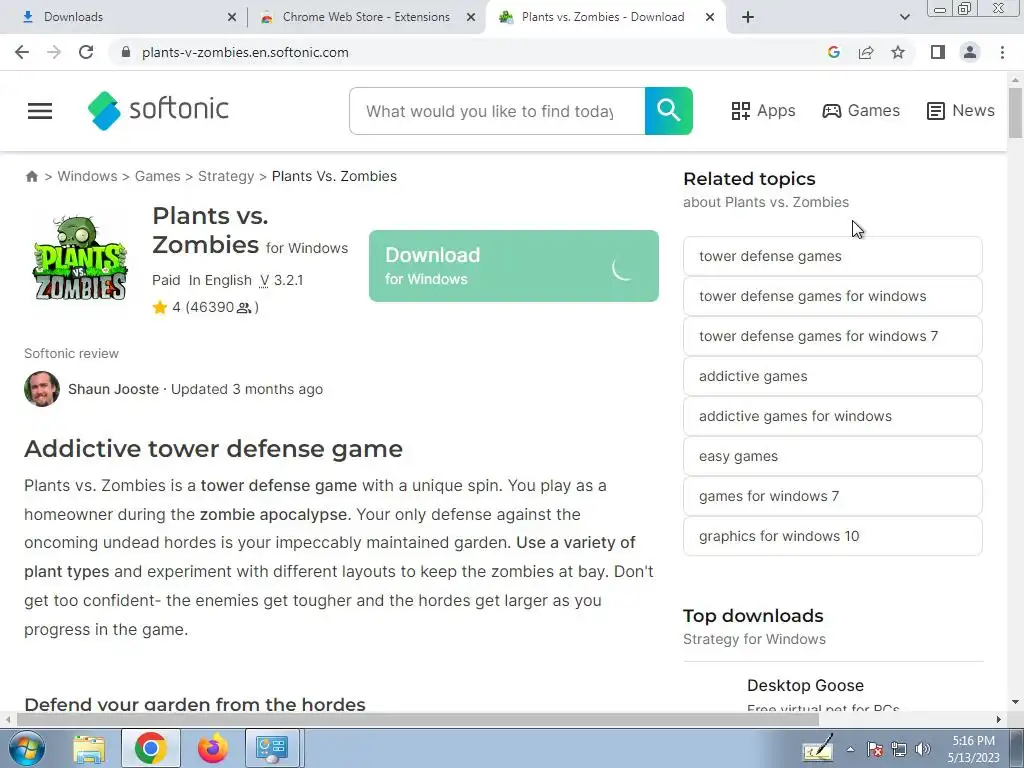Close the Downloads tab
This screenshot has height=768, width=1024.
[232, 18]
